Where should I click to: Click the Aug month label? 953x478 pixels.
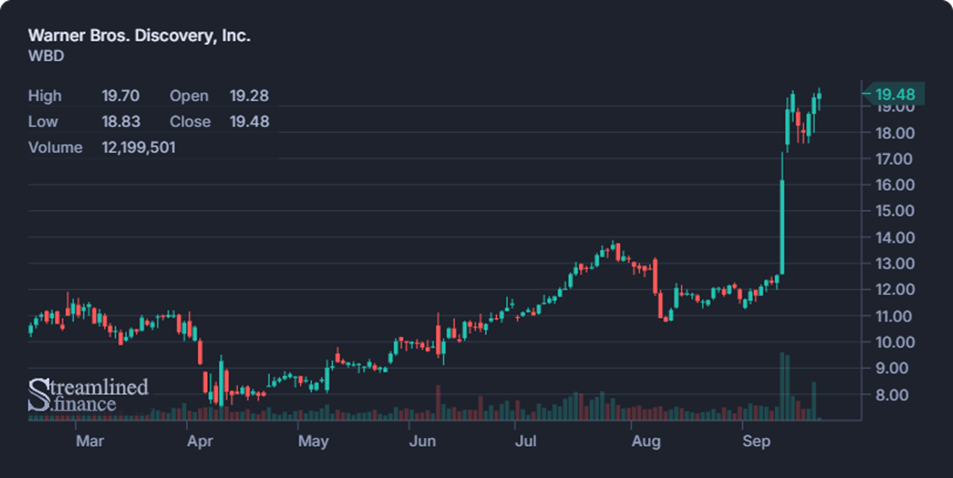point(645,441)
